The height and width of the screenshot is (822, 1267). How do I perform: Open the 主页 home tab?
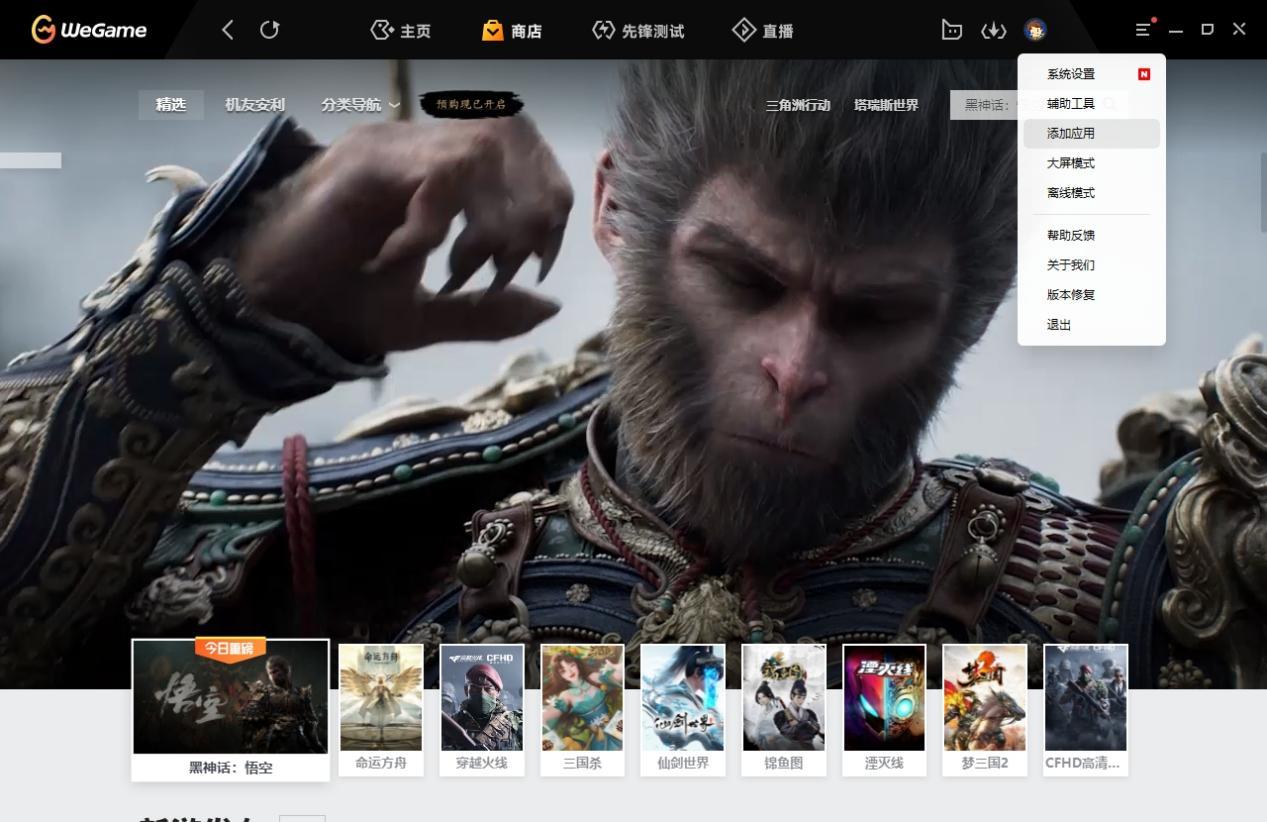(400, 30)
